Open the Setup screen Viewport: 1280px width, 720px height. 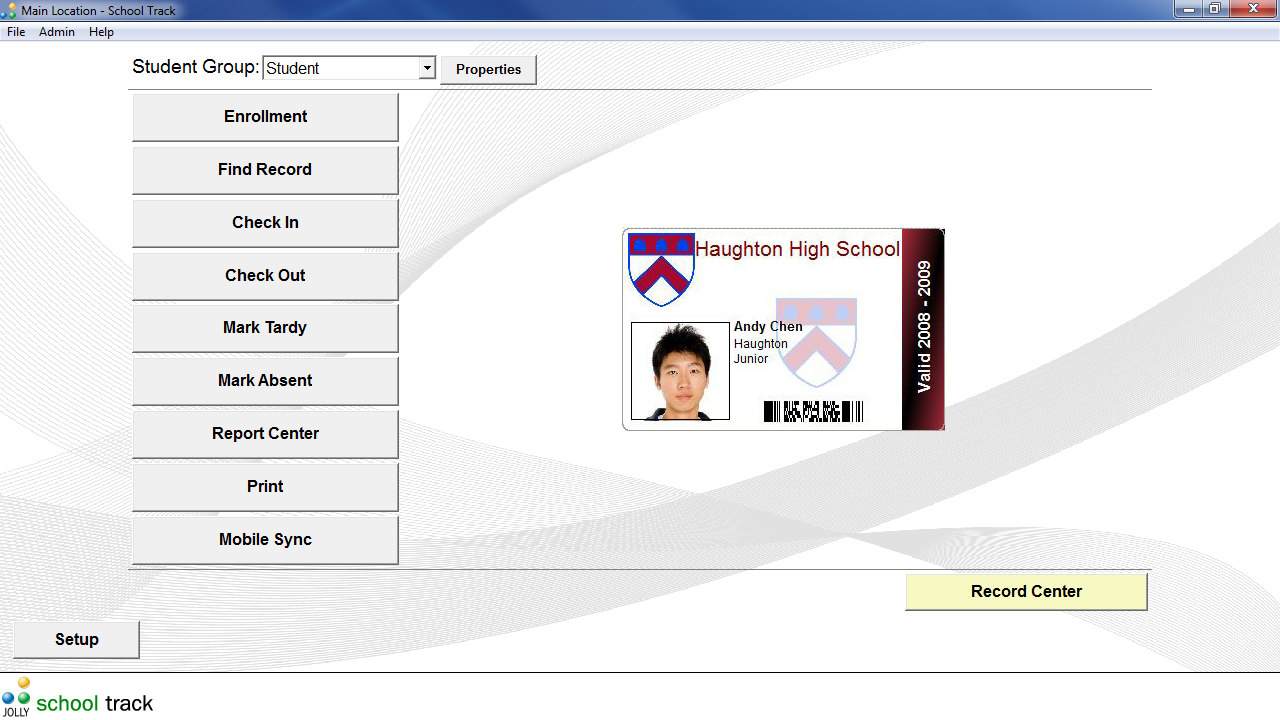tap(76, 640)
